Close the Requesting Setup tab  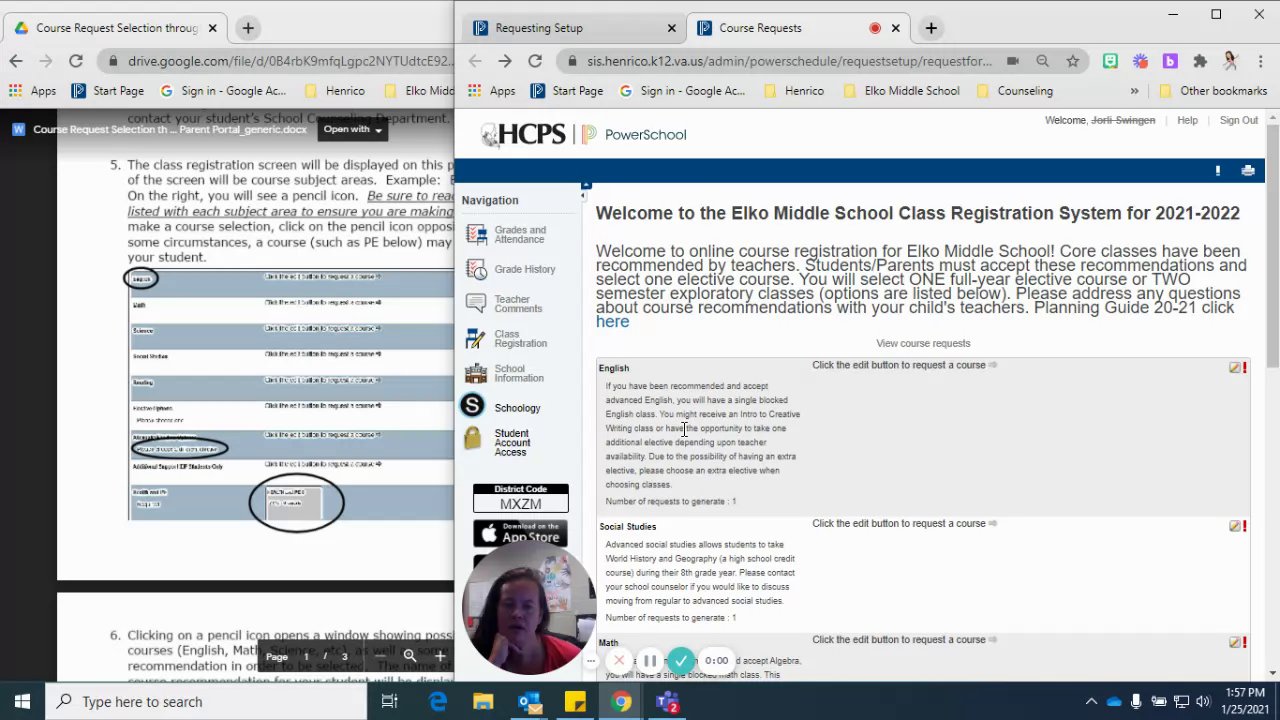coord(672,28)
